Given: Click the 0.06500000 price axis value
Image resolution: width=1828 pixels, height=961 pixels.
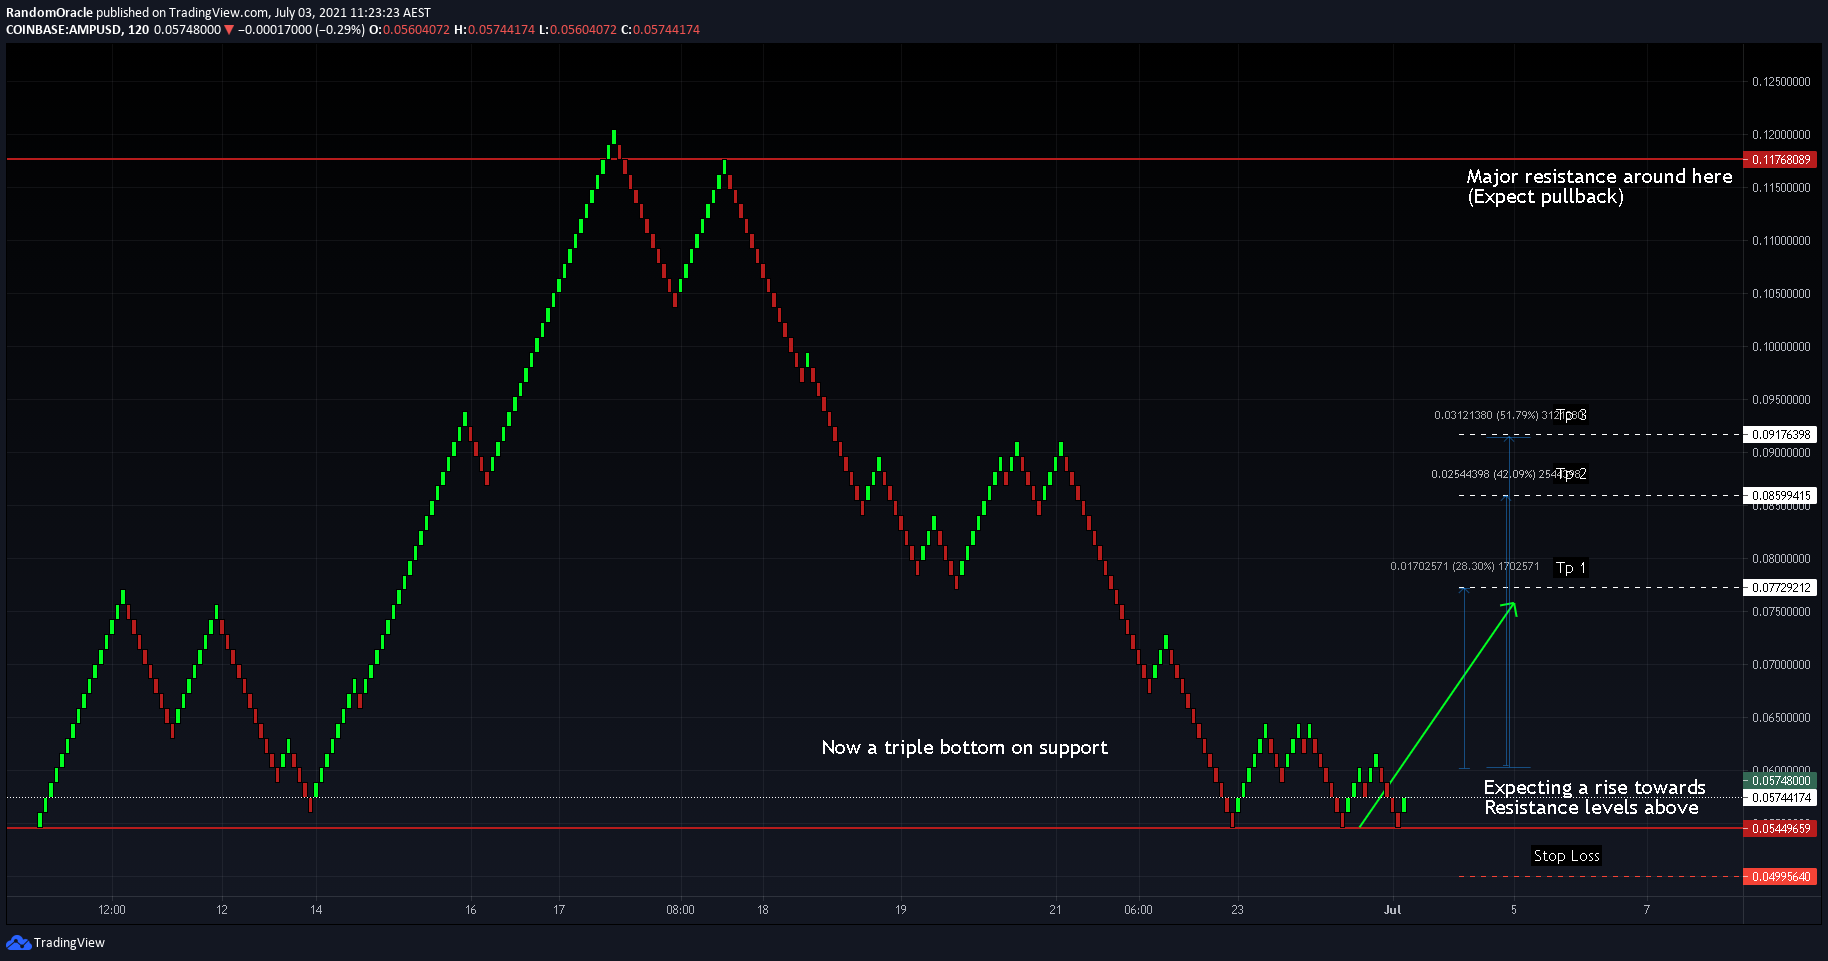Looking at the screenshot, I should pos(1781,718).
